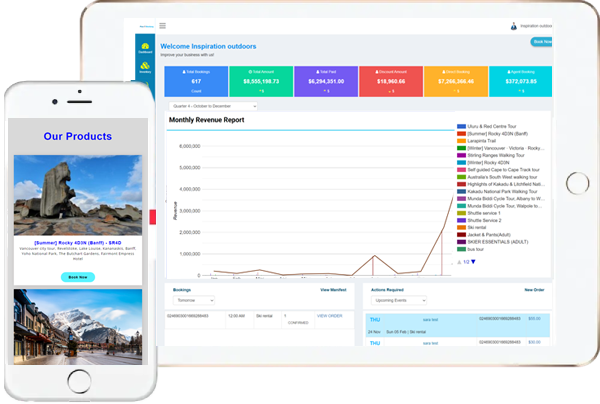Click the Shuttle Service 2 color swatch

(461, 220)
